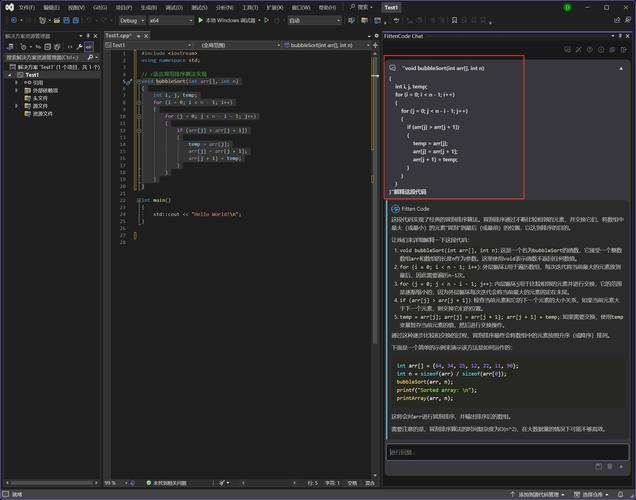The height and width of the screenshot is (500, 636).
Task: Collapse the bubbleSort function fold marker
Action: pyautogui.click(x=139, y=81)
